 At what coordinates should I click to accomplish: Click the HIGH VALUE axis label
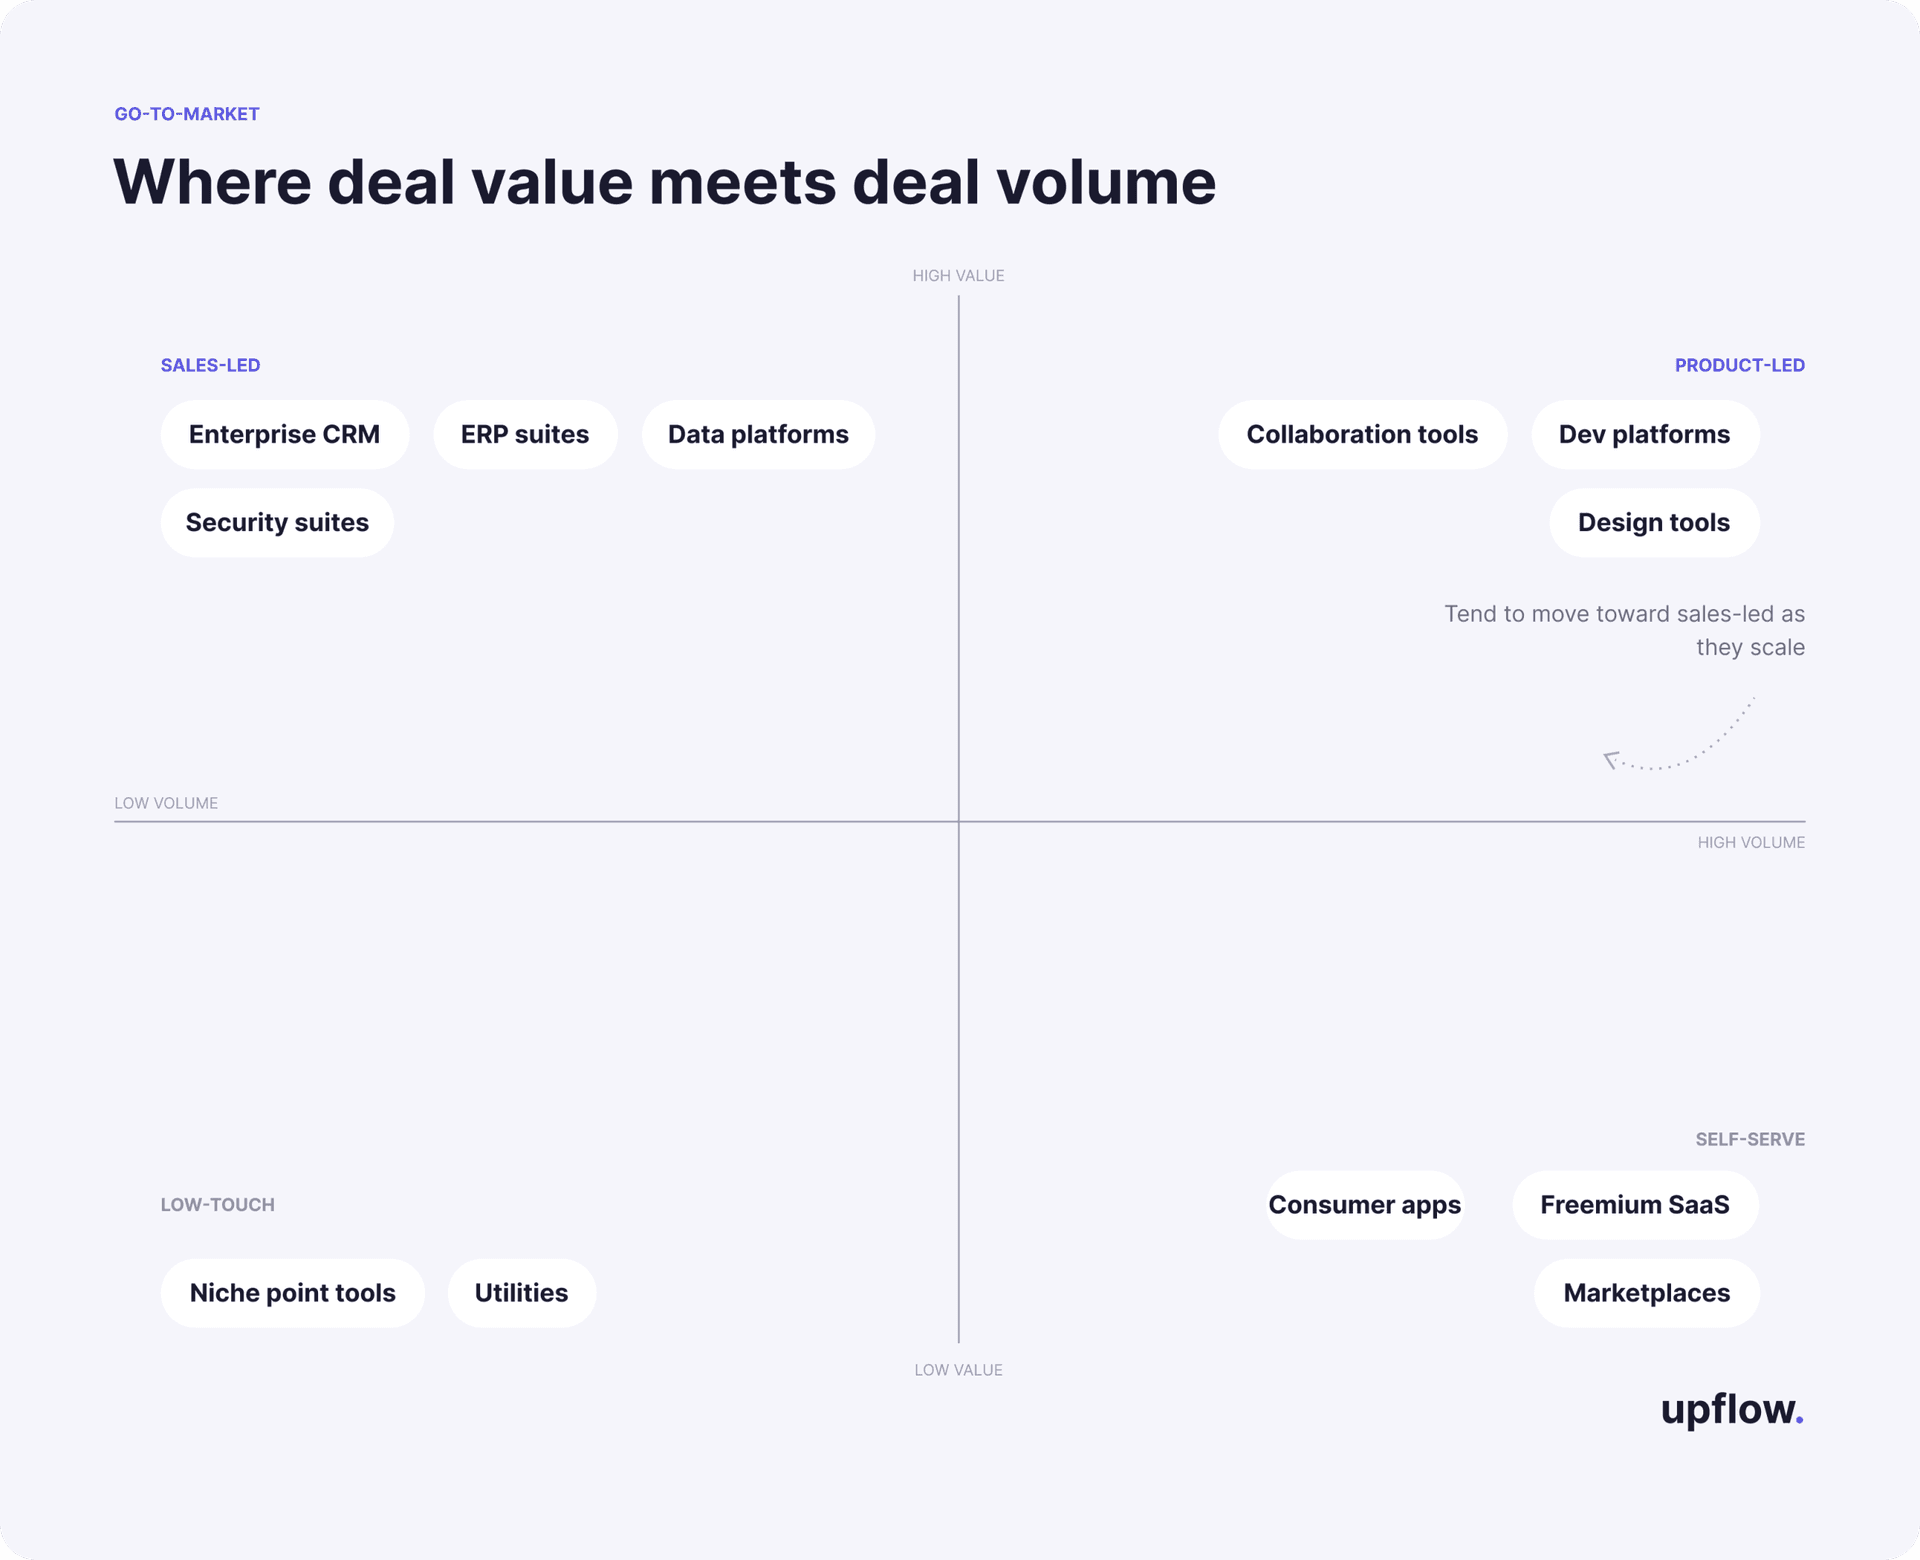[958, 276]
